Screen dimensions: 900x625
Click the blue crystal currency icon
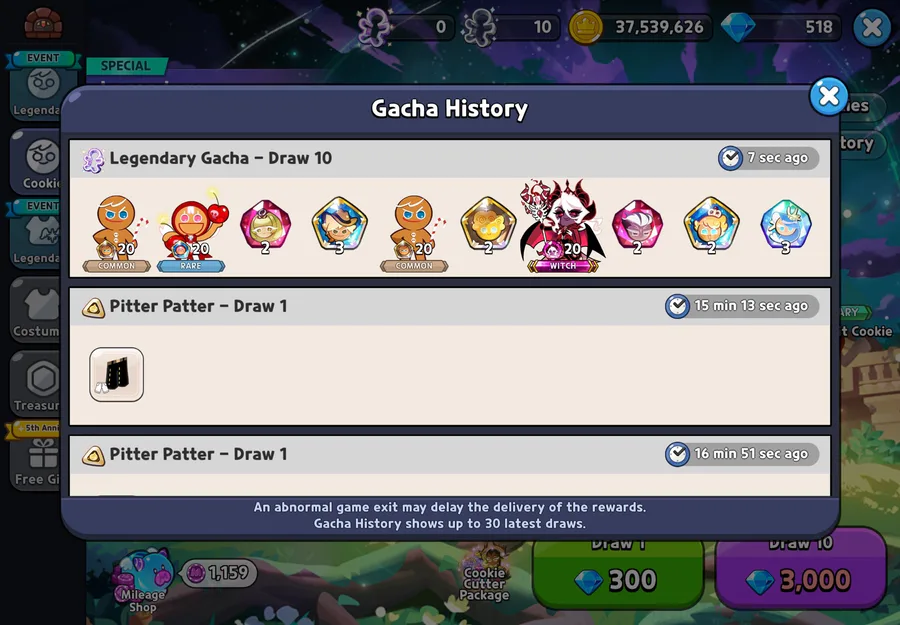738,27
